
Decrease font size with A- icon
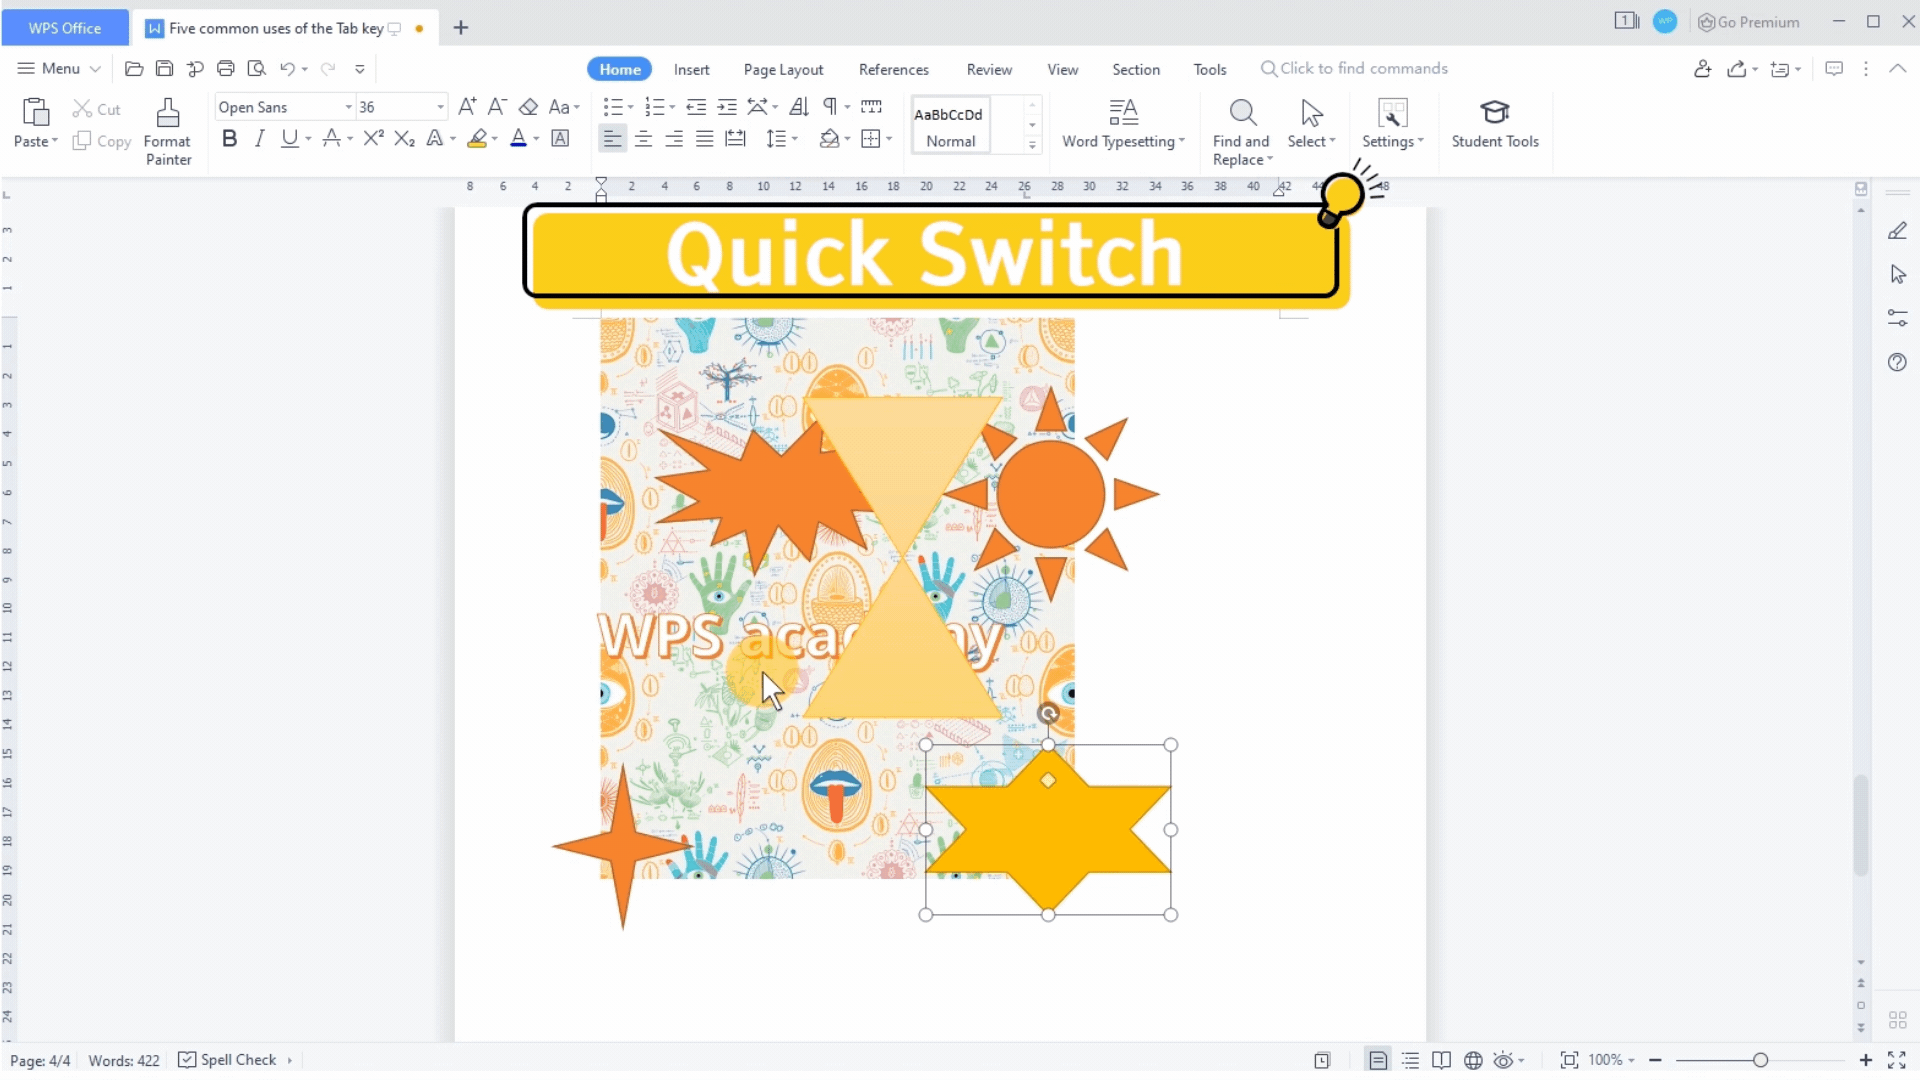click(x=497, y=107)
